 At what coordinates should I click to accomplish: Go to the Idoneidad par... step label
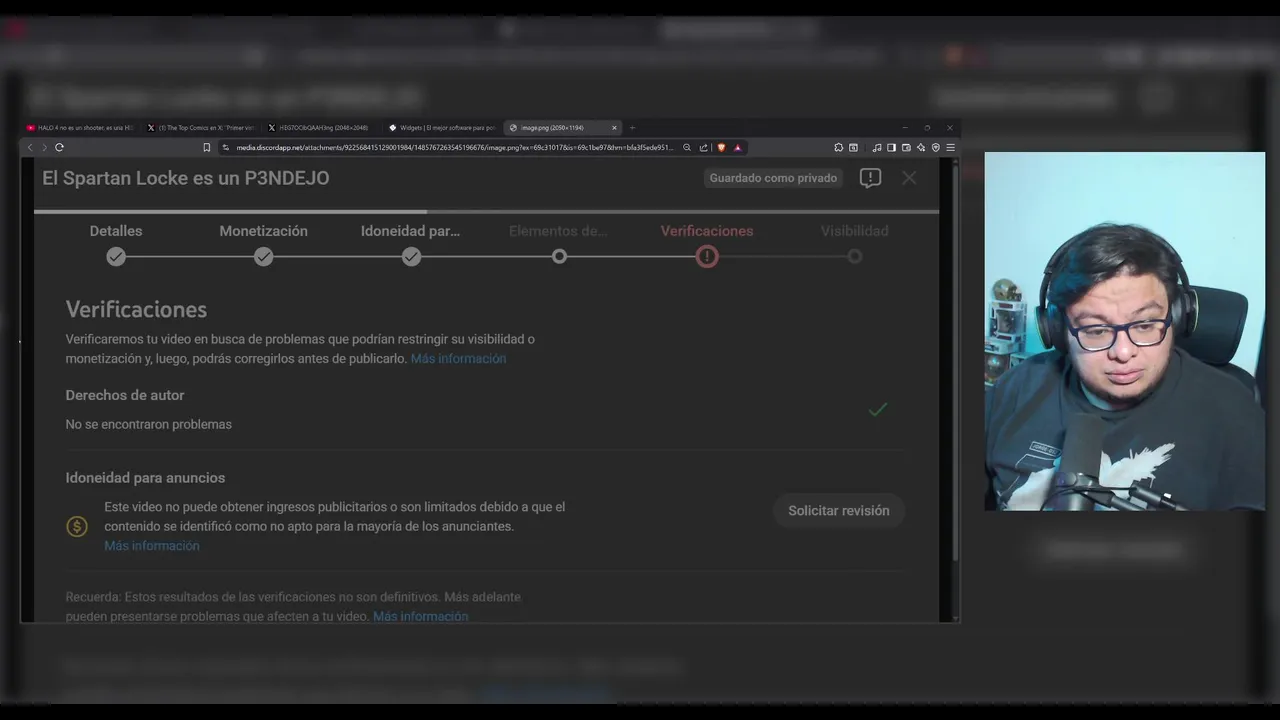(411, 231)
